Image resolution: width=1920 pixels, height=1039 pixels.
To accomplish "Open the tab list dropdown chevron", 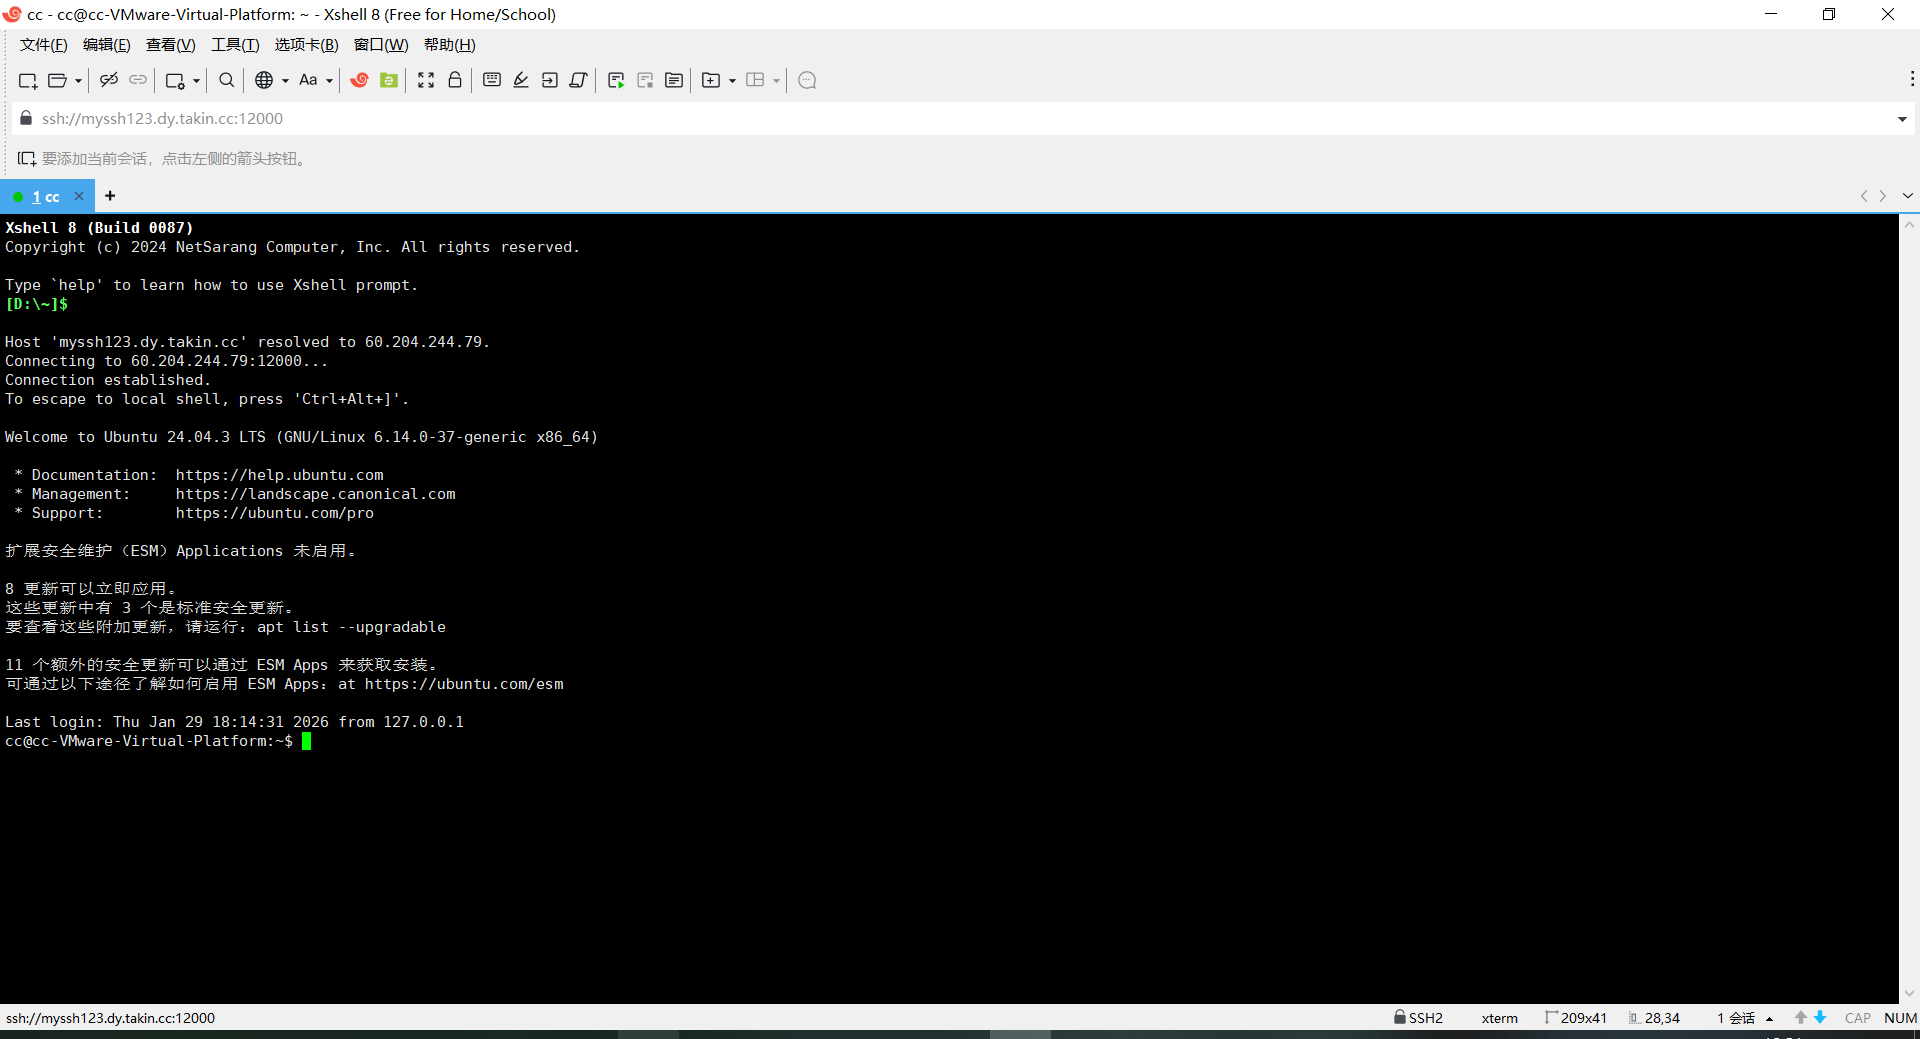I will [x=1908, y=196].
